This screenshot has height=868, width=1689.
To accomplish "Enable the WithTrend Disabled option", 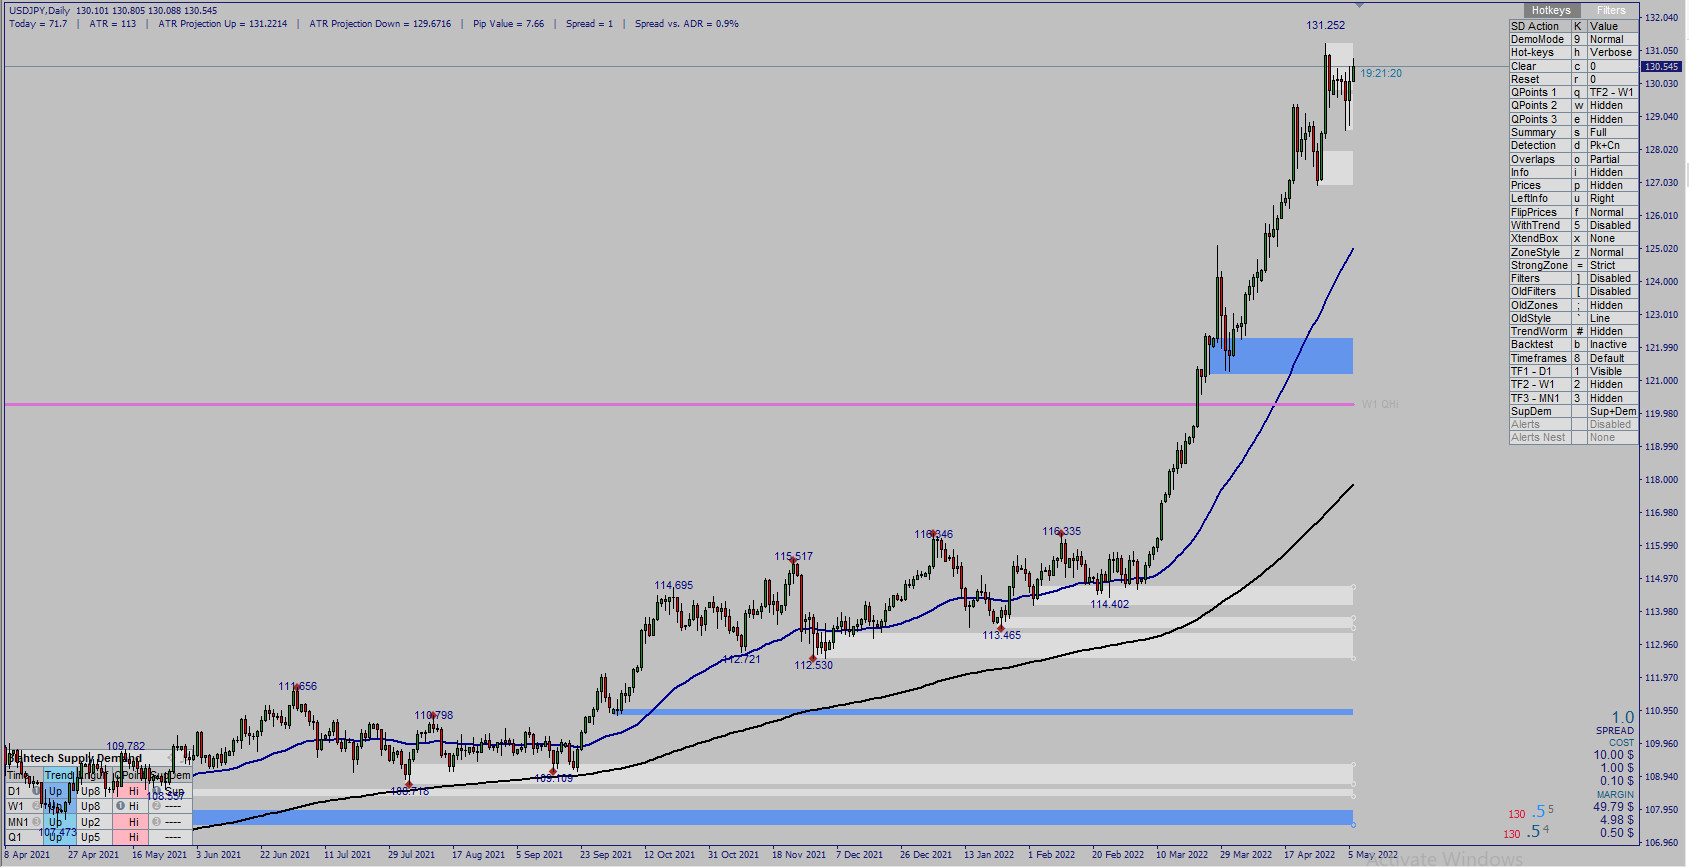I will [x=1612, y=225].
